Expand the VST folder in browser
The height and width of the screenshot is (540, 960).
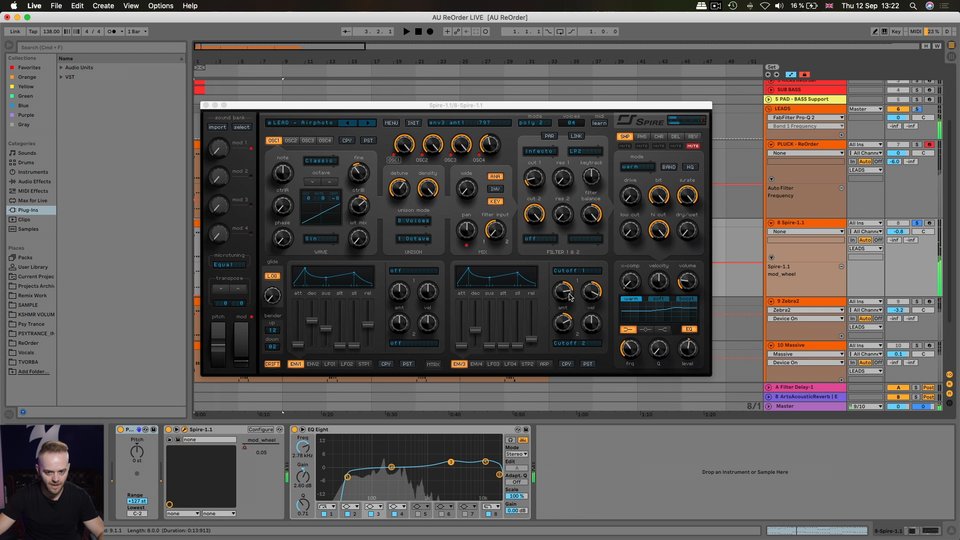(x=61, y=77)
